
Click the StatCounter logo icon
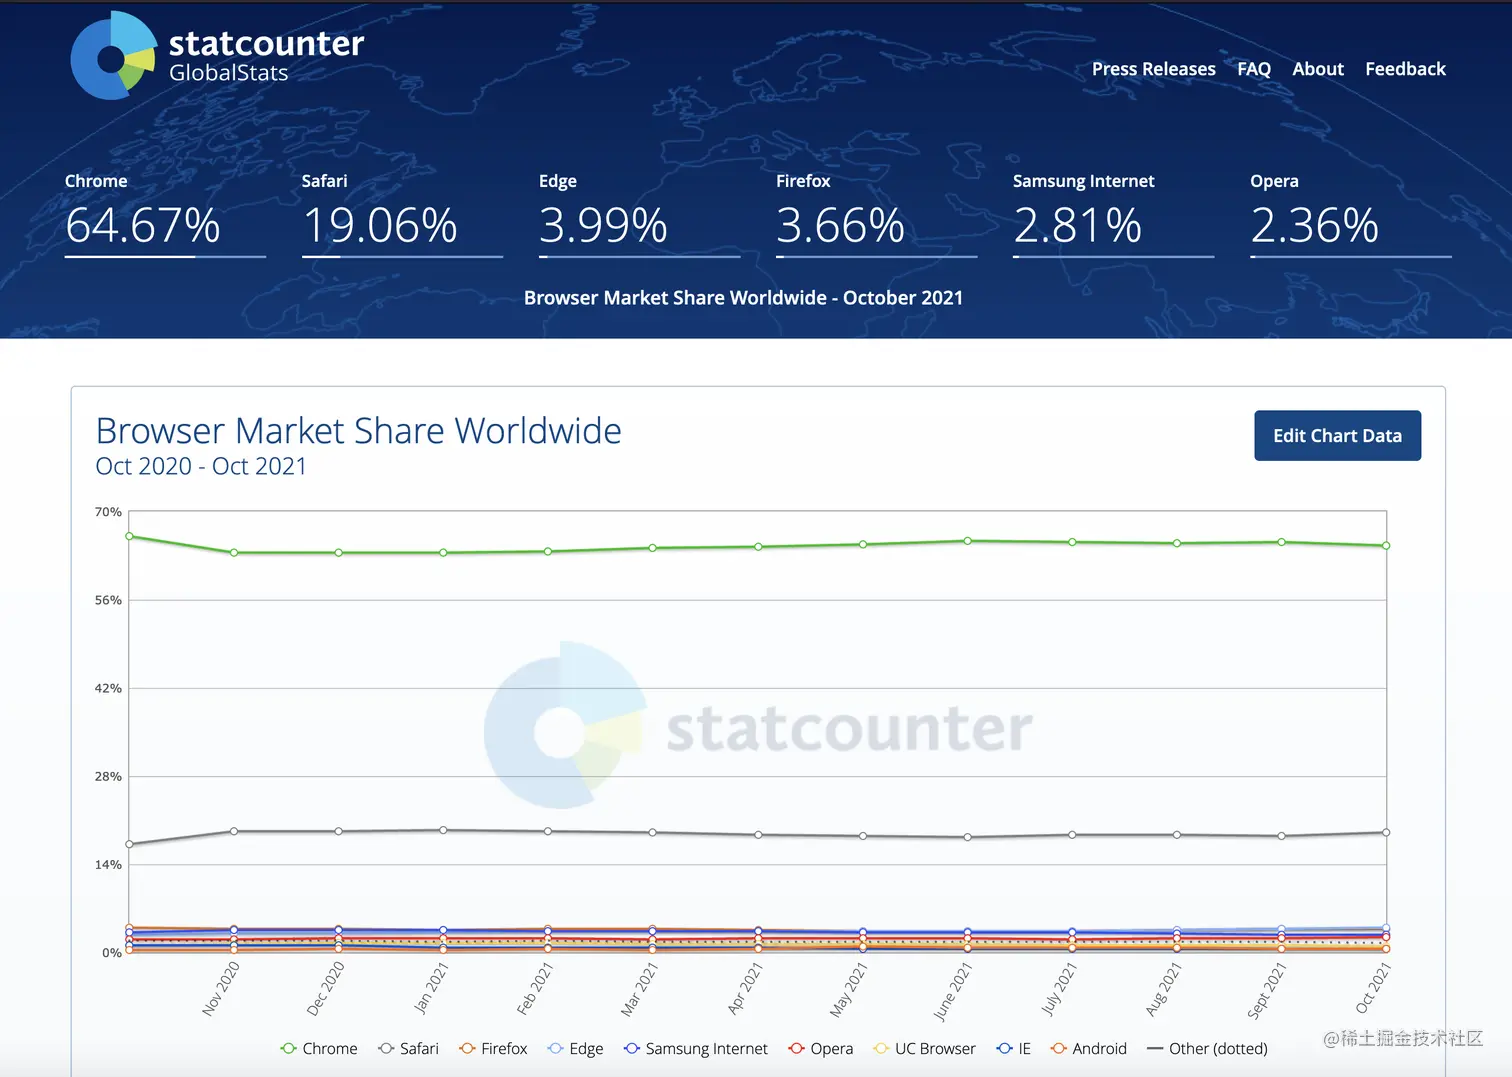click(113, 55)
